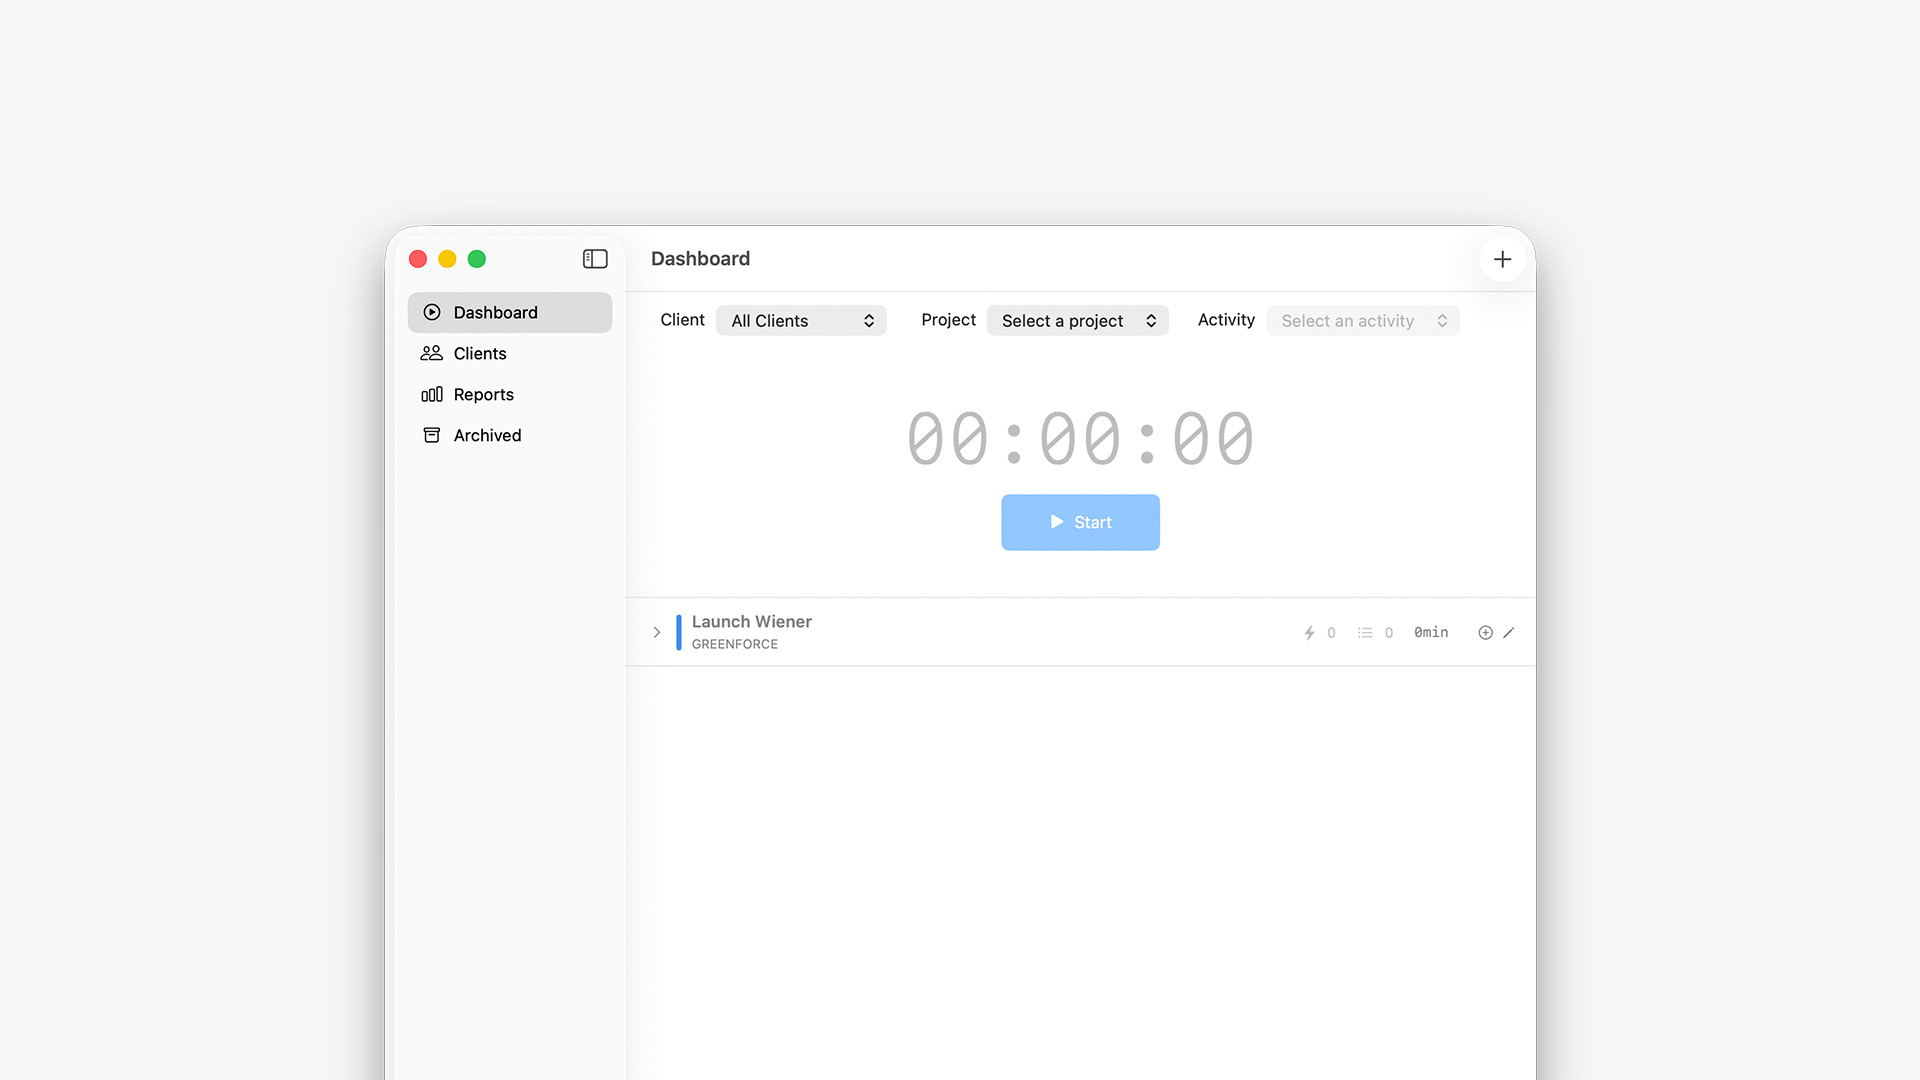
Task: Click the yellow minimize traffic light
Action: [448, 259]
